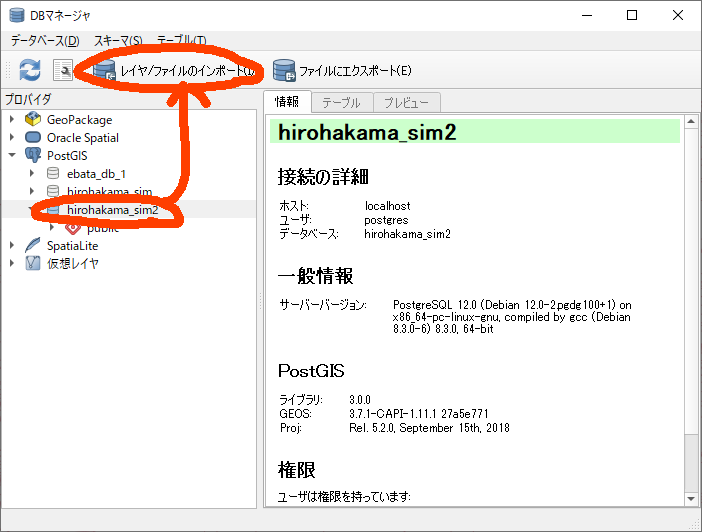This screenshot has width=702, height=532.
Task: Click the Oracle Spatial provider icon
Action: click(32, 138)
